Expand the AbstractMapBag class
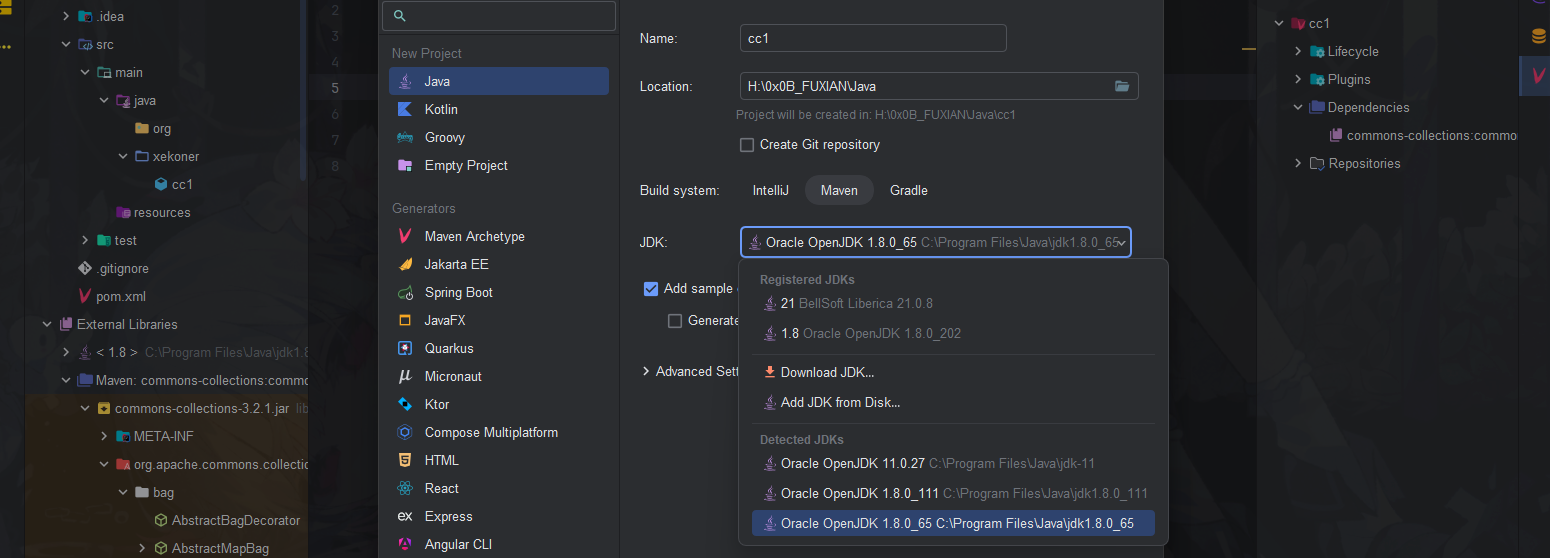 [x=142, y=549]
